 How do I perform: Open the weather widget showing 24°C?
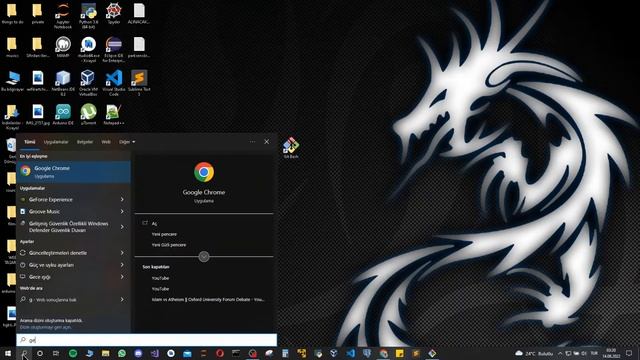pos(533,353)
